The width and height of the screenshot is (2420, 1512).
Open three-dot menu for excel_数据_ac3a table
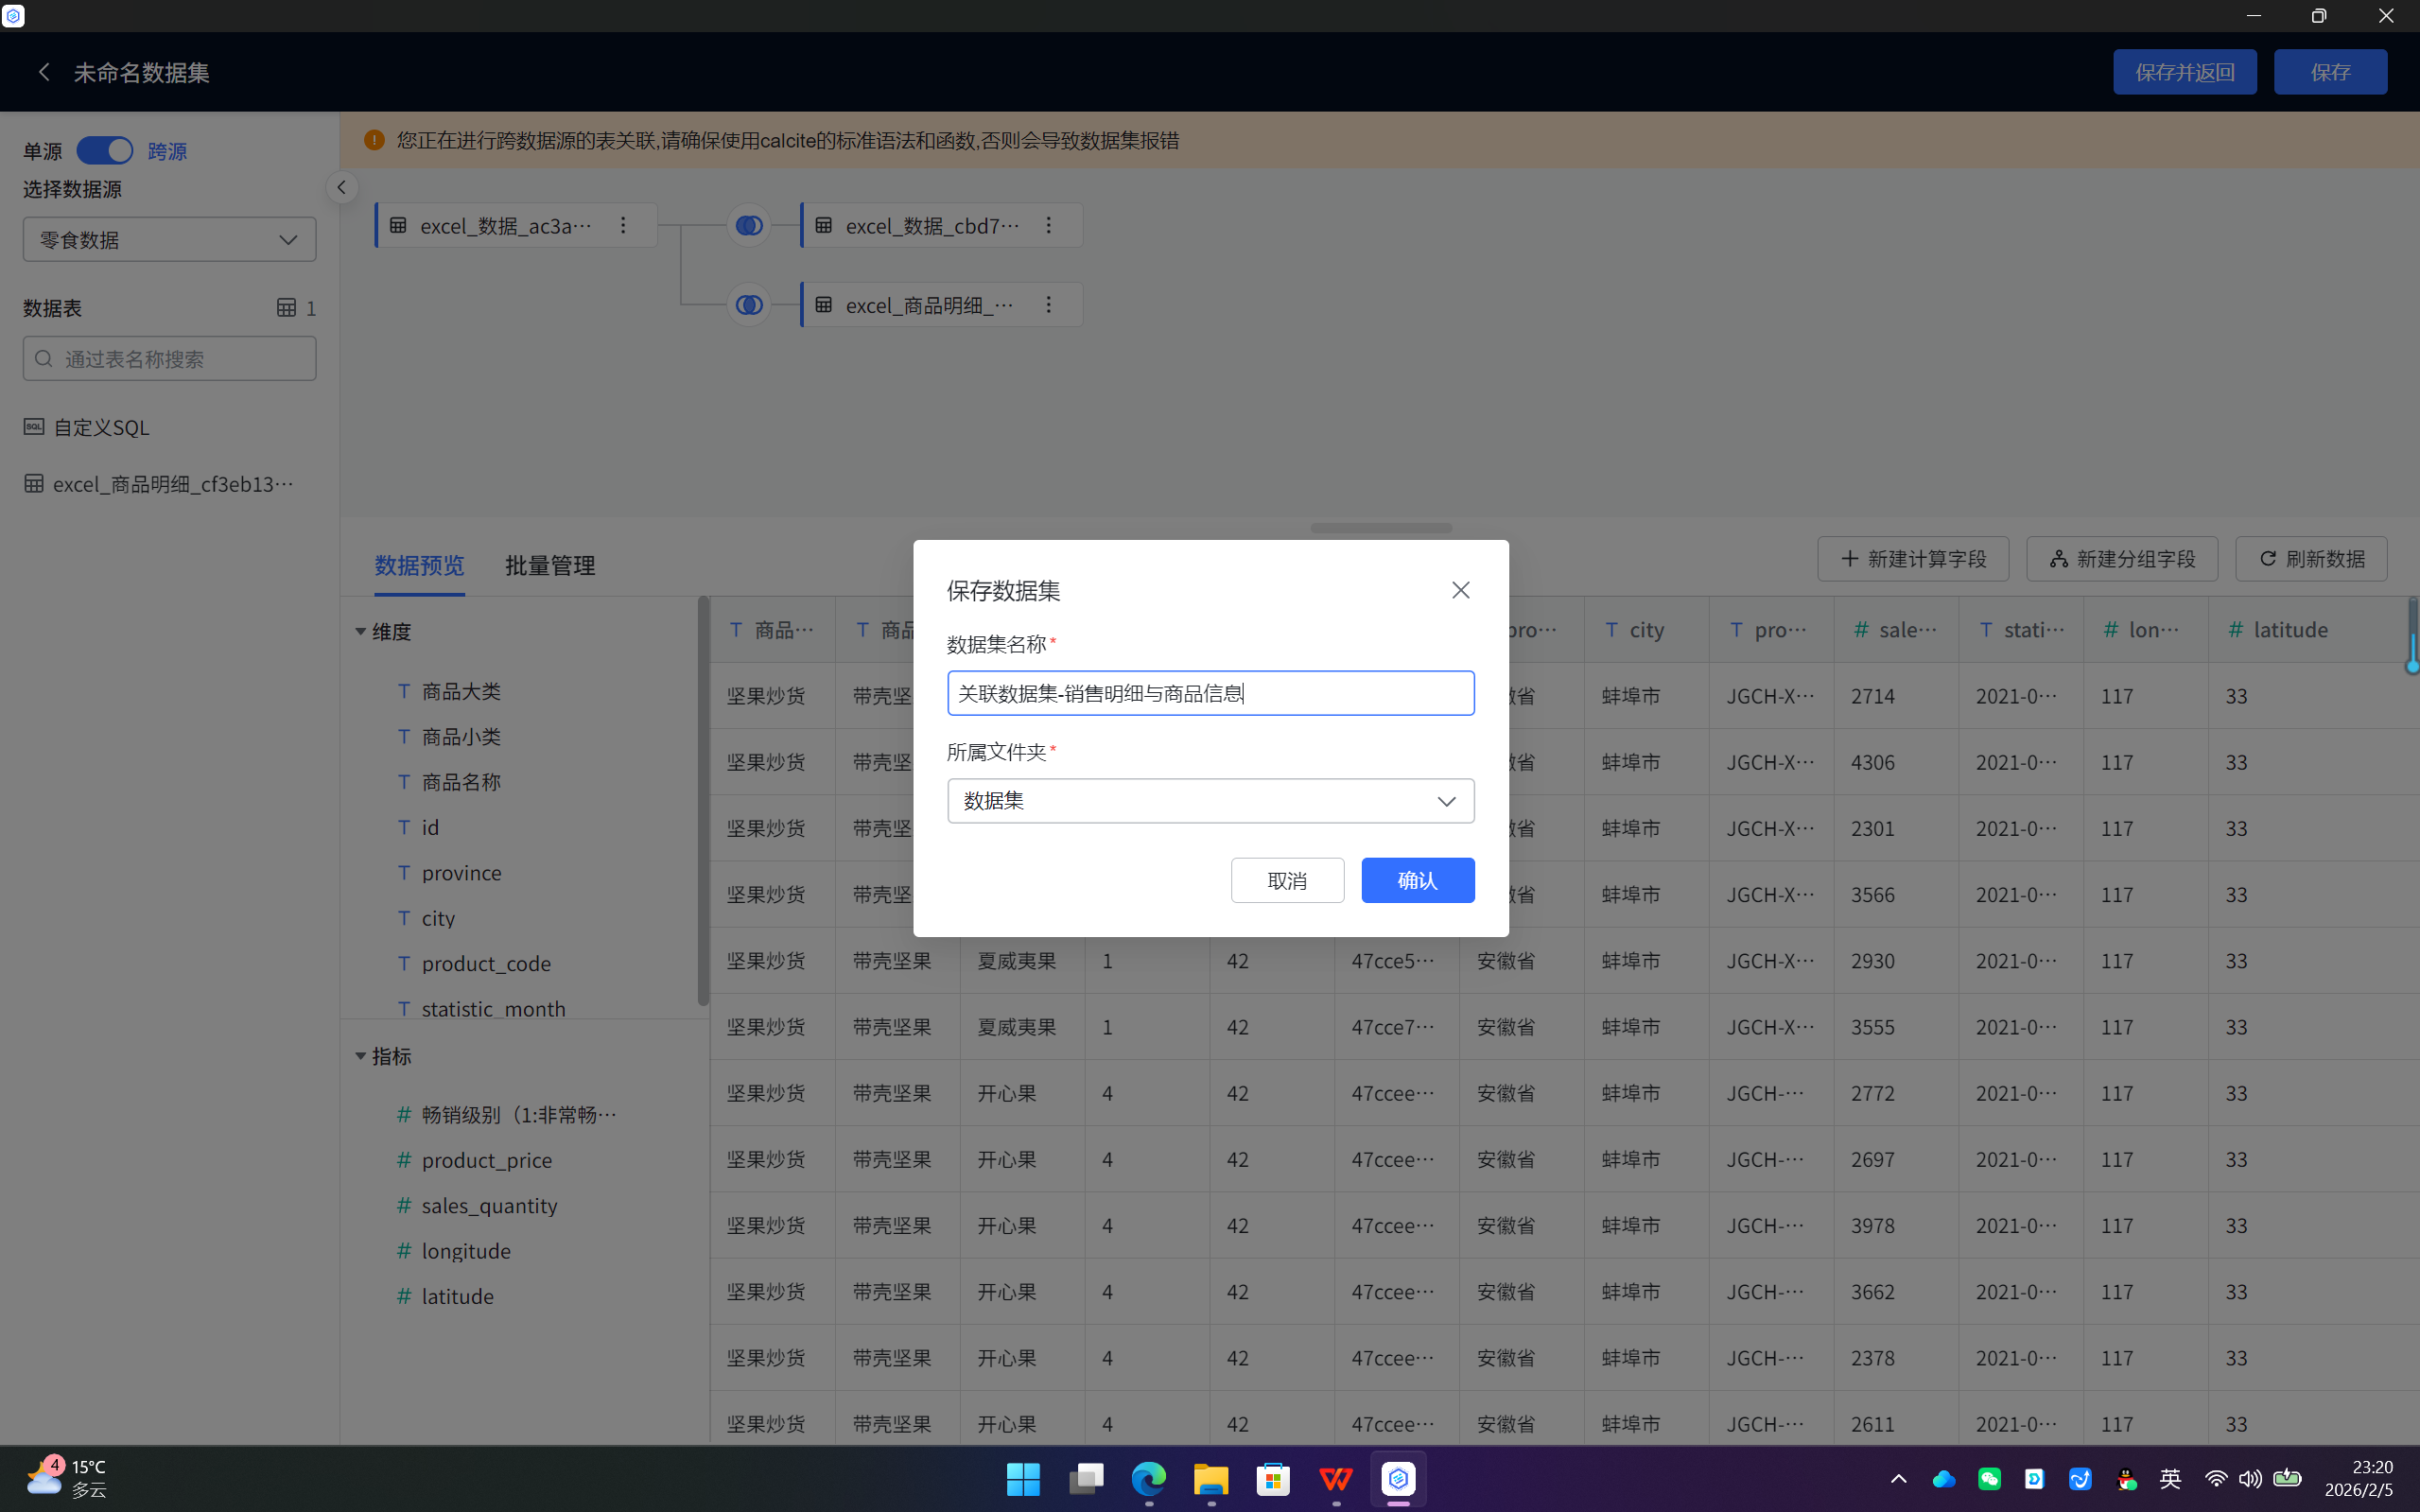point(623,225)
